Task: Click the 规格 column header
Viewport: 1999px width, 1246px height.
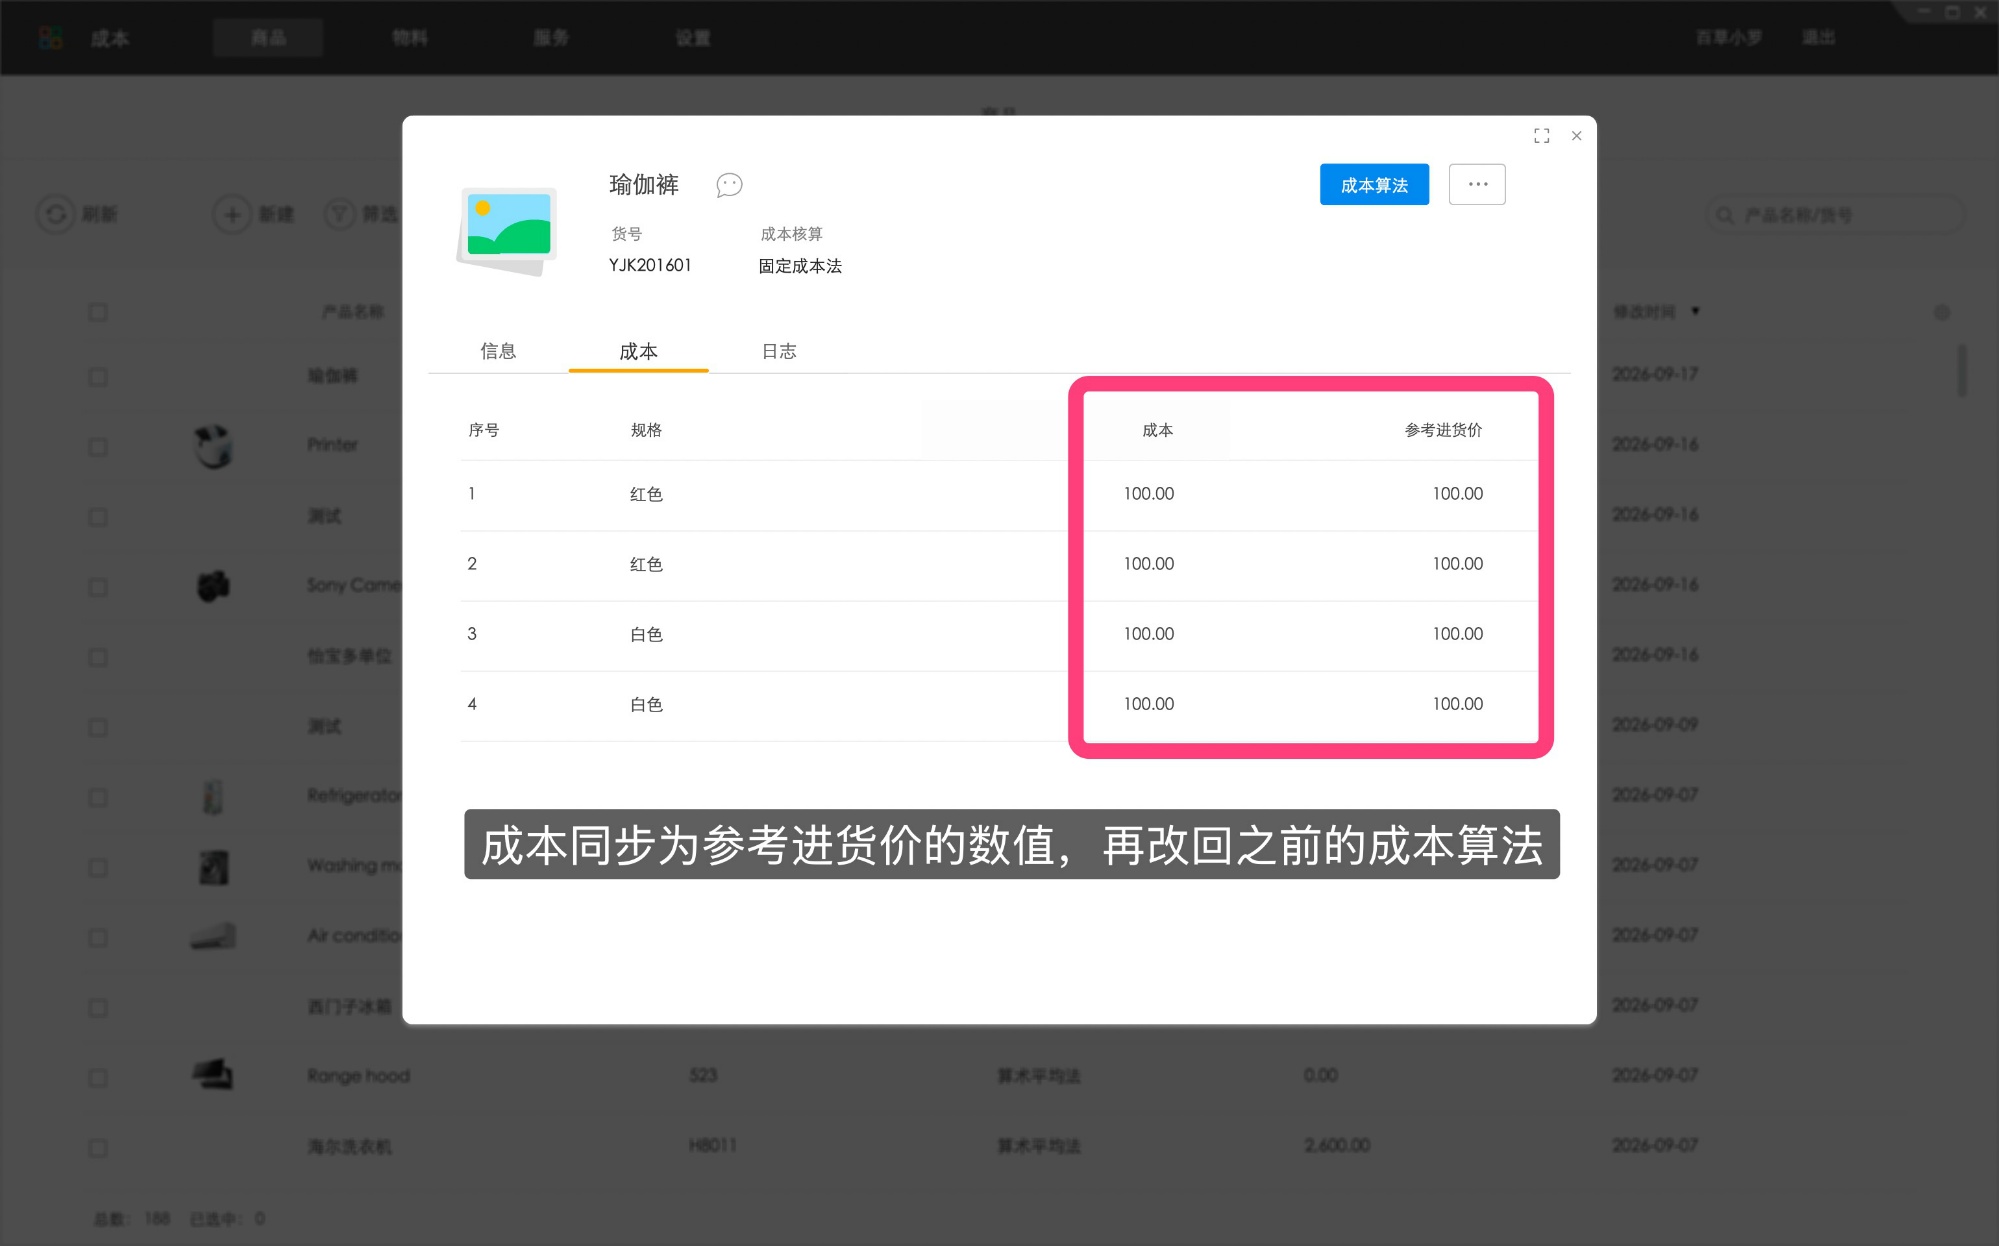Action: [x=646, y=430]
